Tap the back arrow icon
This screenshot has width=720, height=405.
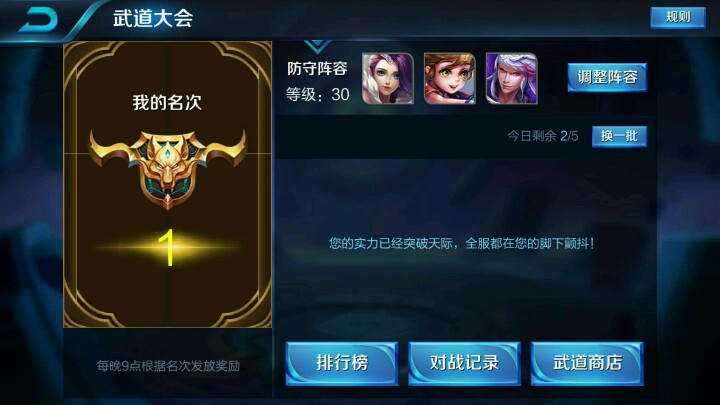(x=39, y=19)
